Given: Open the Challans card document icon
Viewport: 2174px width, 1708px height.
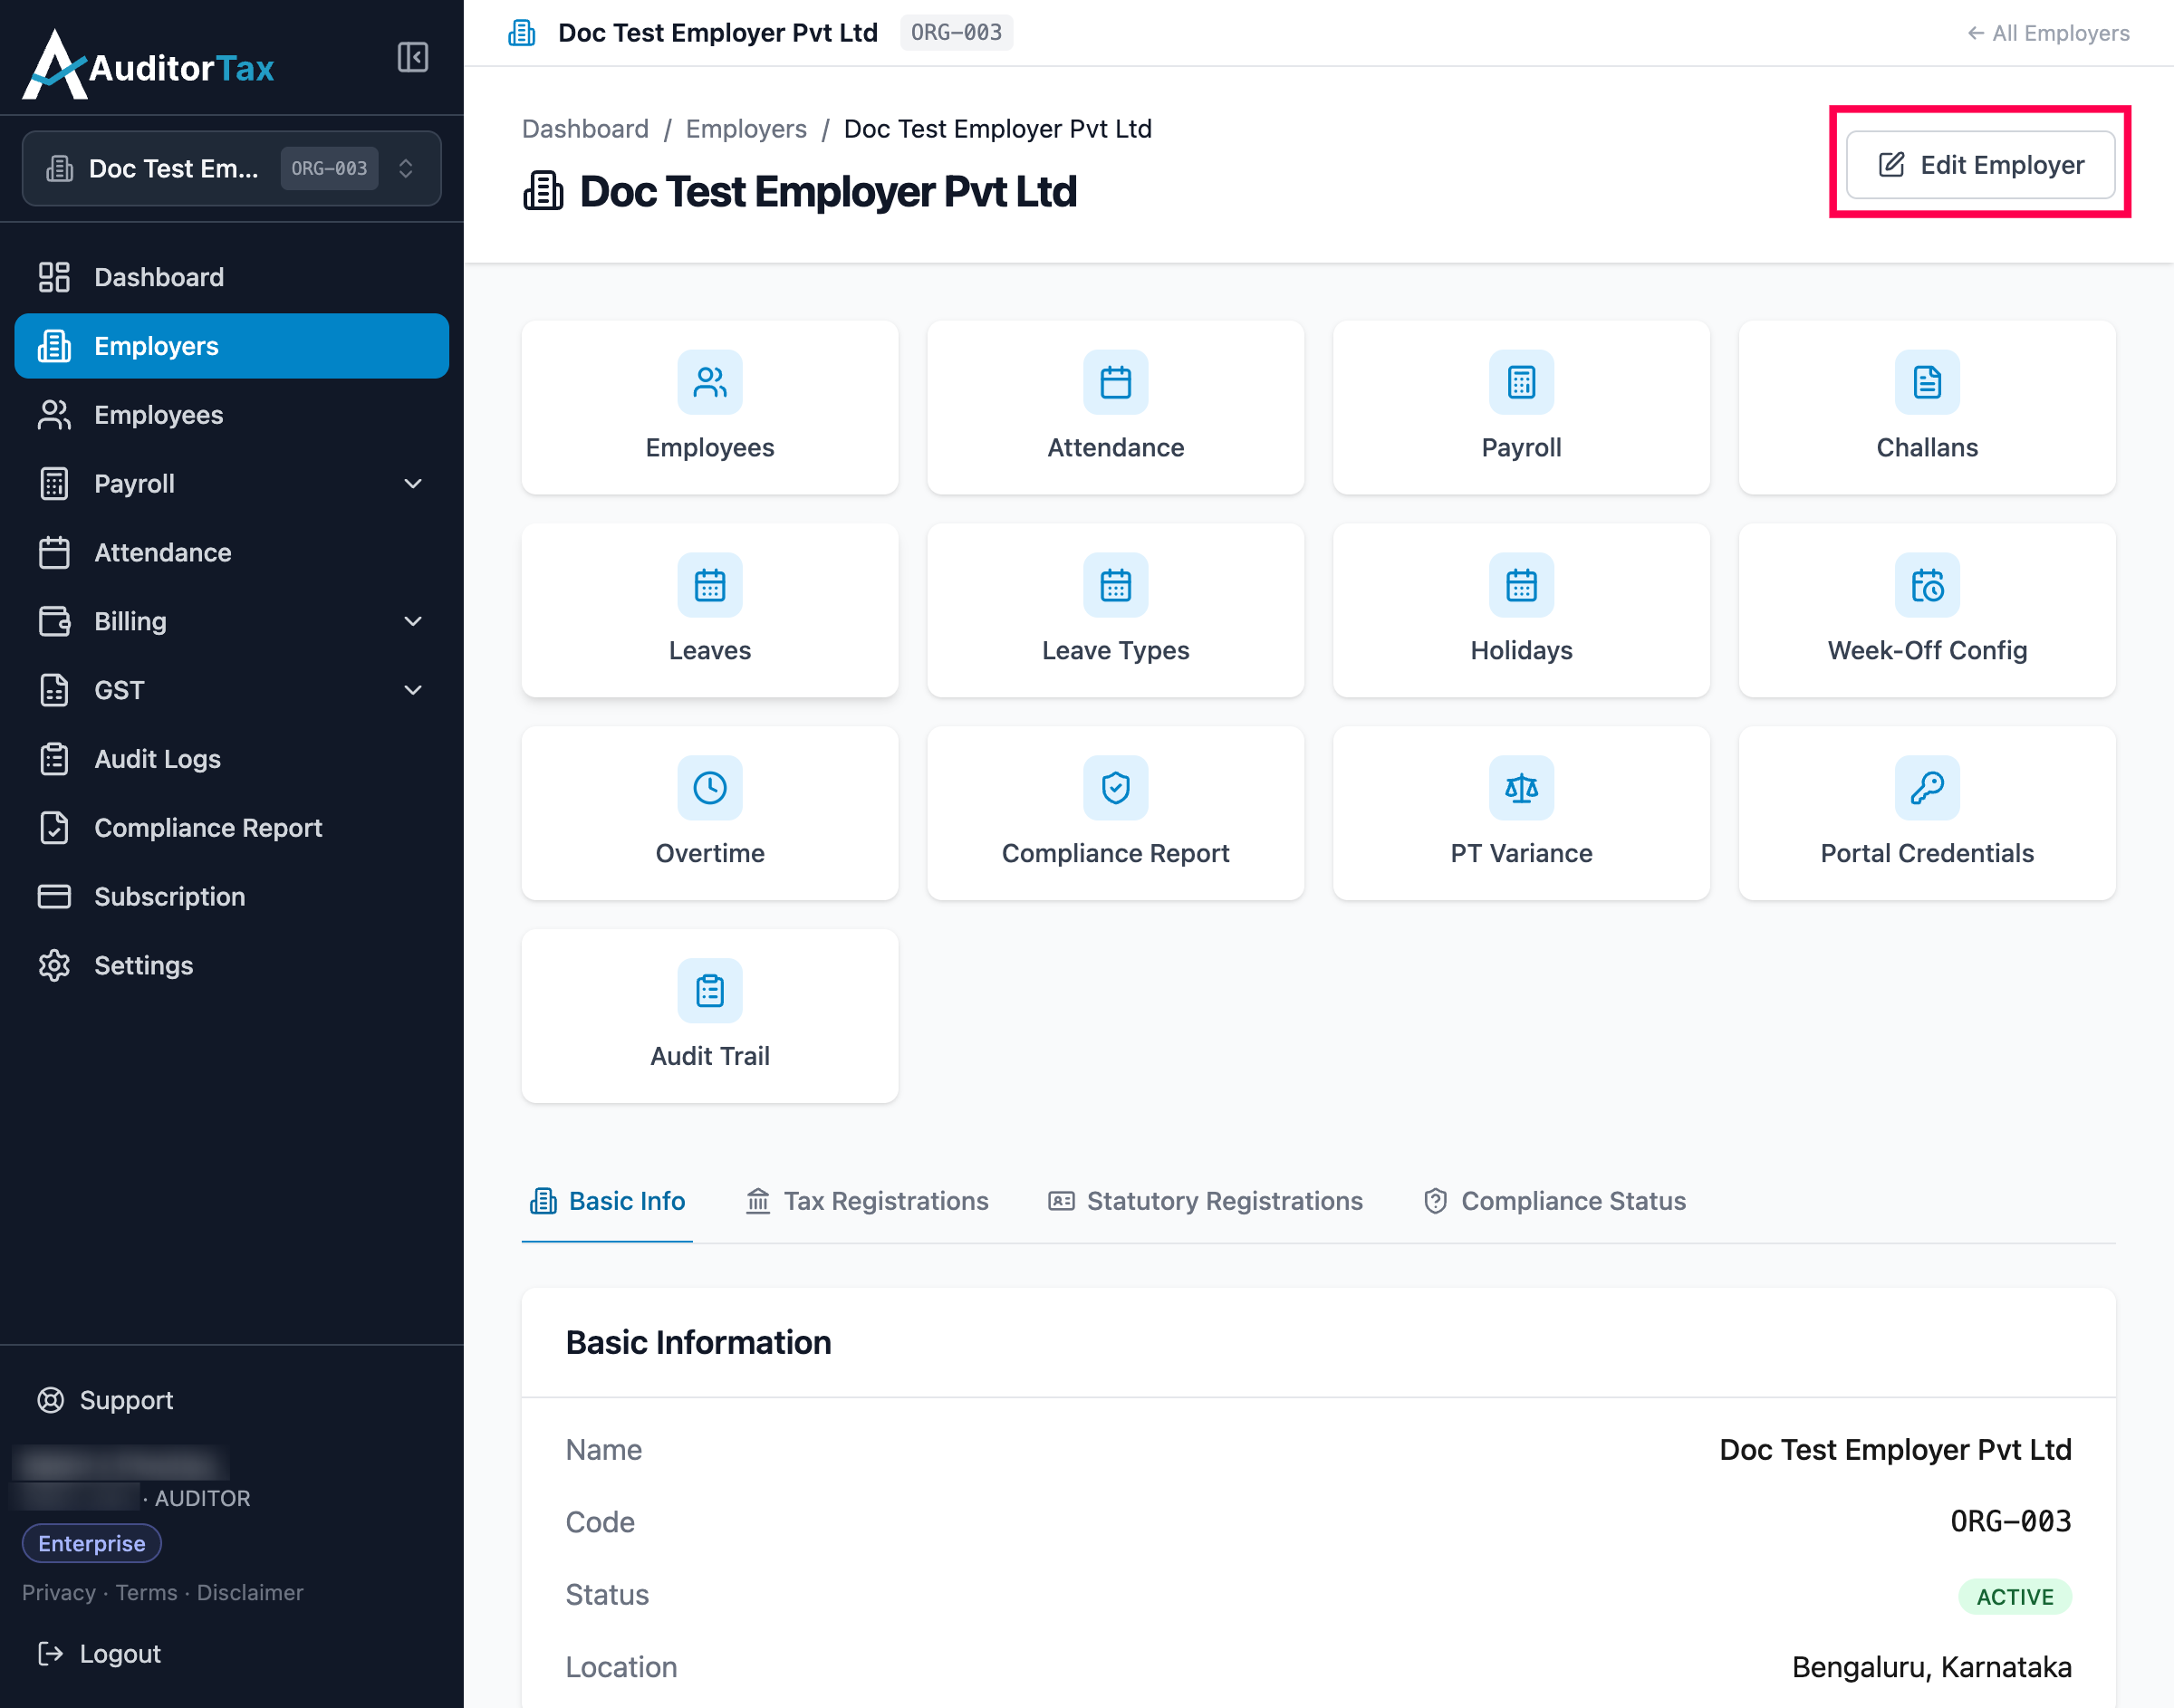Looking at the screenshot, I should coord(1927,382).
